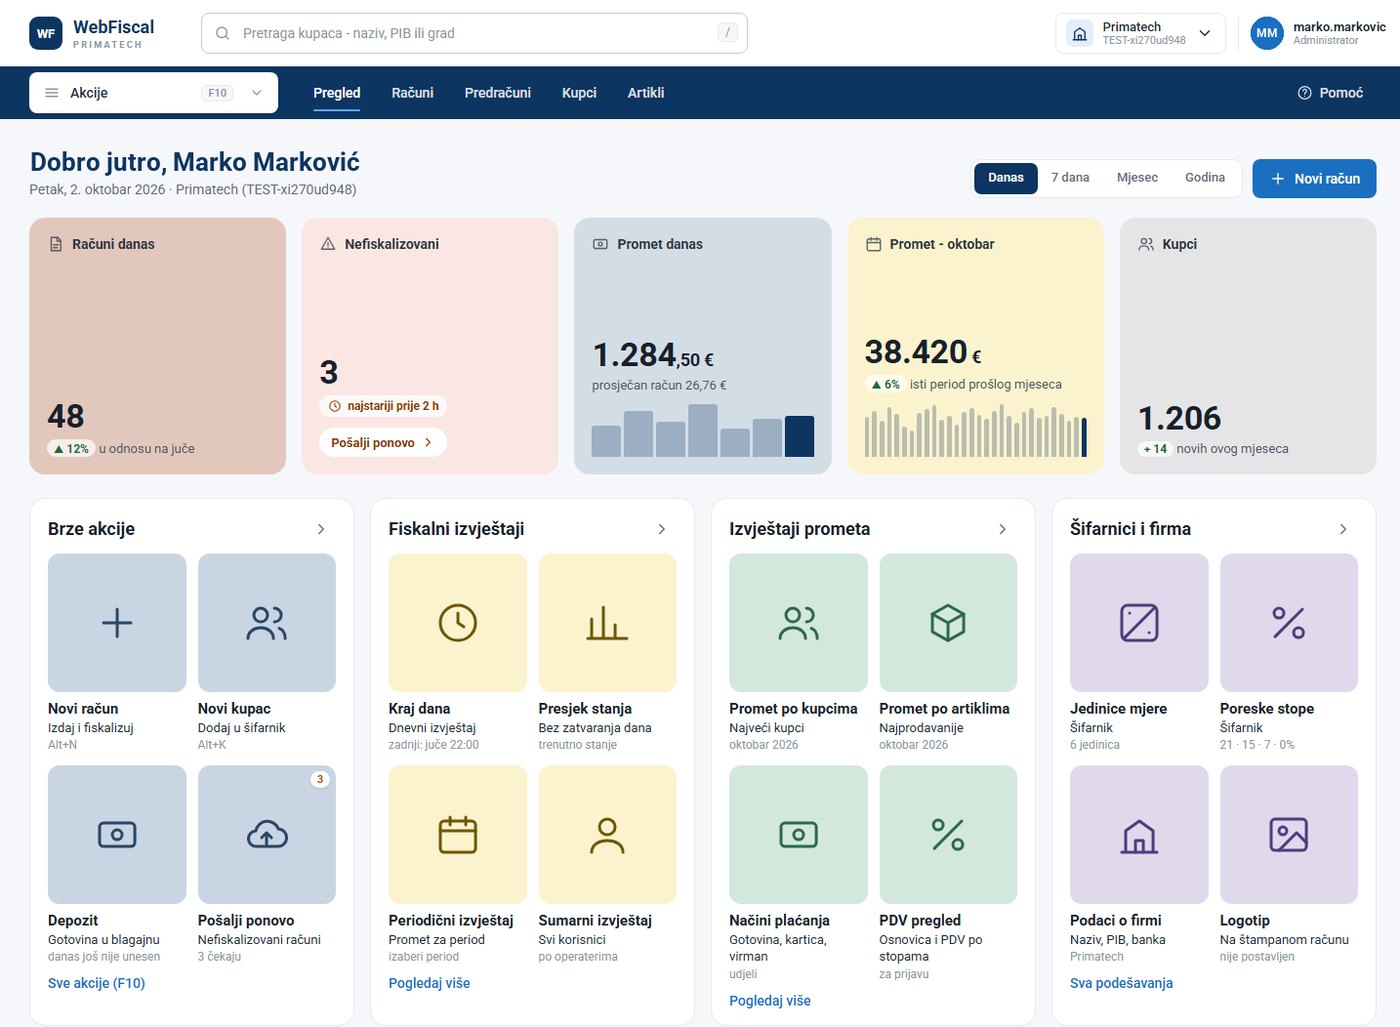Open the Logotip image tile
Screen dimensions: 1400x1027
tap(1289, 835)
